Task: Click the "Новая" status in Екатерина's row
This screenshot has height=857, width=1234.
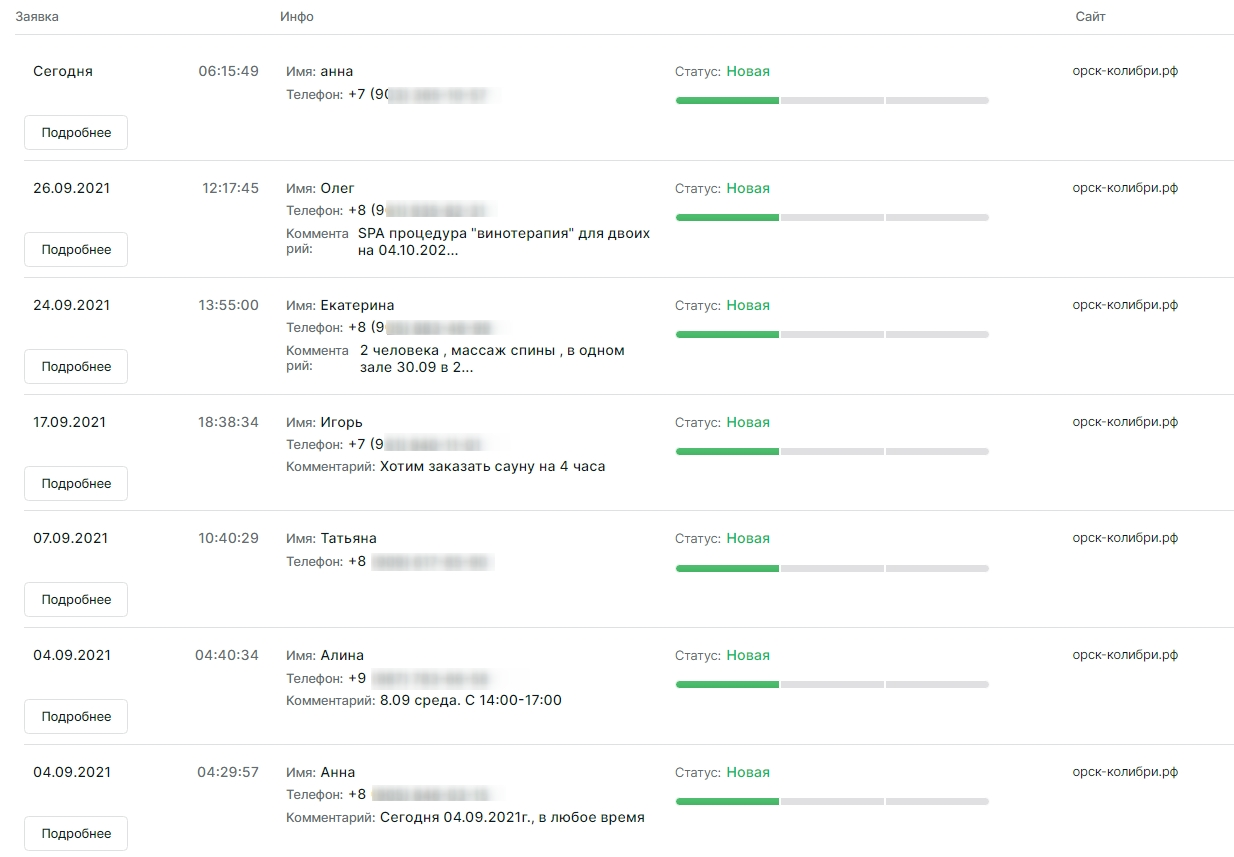Action: 748,305
